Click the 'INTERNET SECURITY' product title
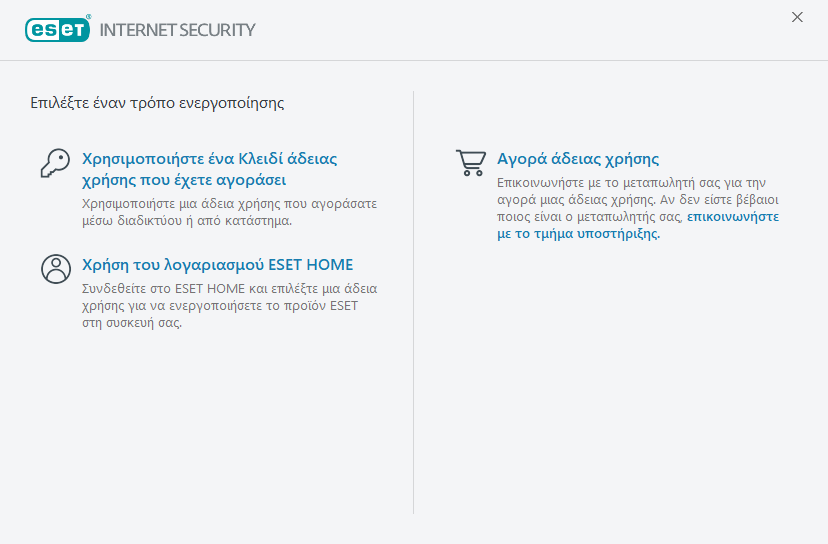 coord(177,30)
